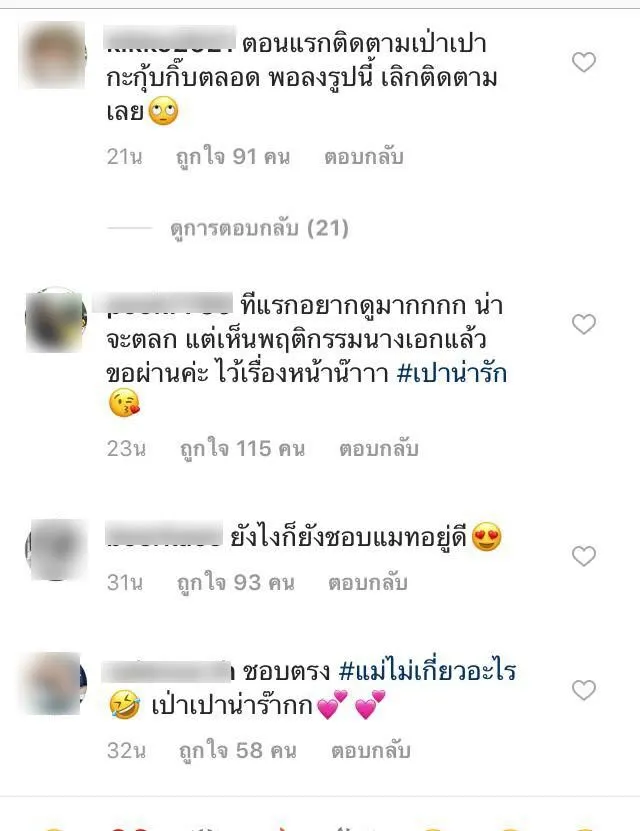
Task: Open hashtag #เปาน่ารัก
Action: [x=452, y=373]
